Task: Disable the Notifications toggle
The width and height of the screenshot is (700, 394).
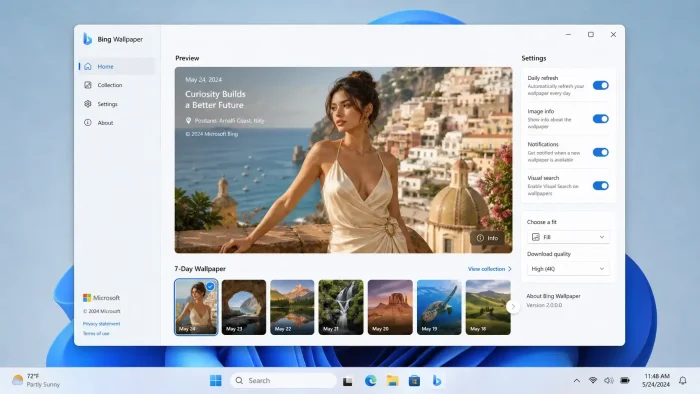Action: 600,152
